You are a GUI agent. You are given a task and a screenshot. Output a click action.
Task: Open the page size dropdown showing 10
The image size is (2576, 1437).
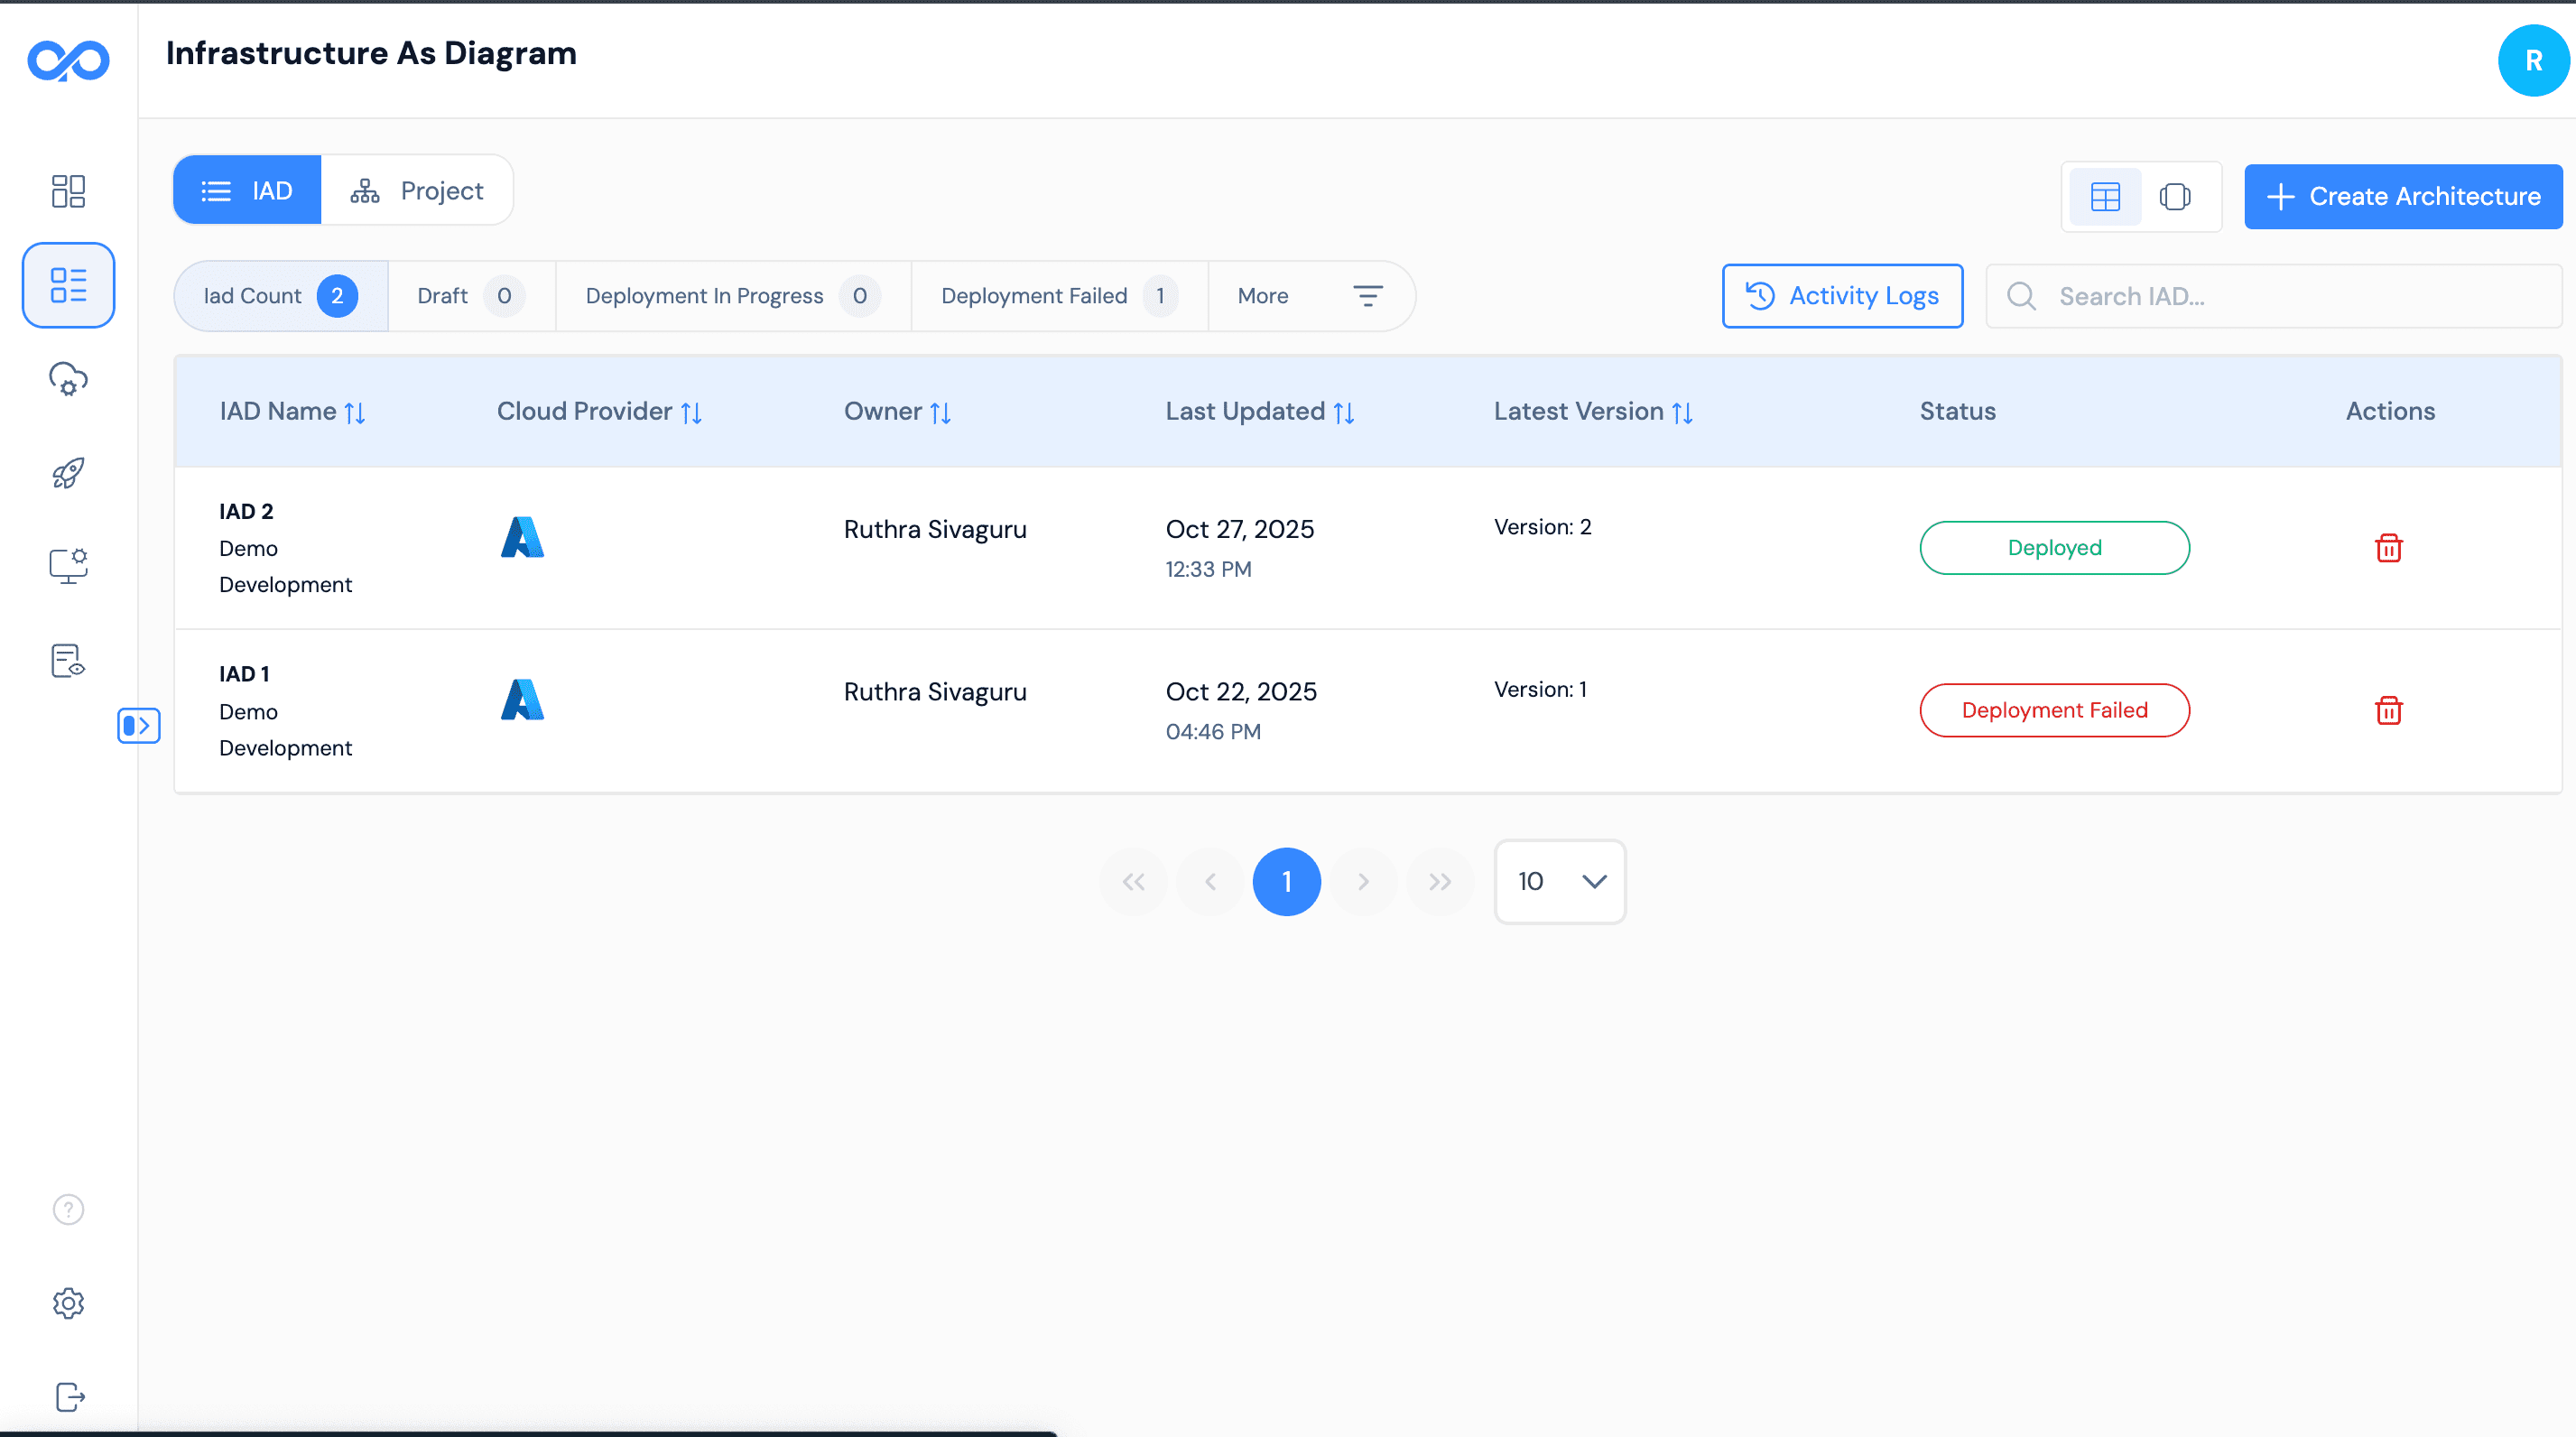pos(1559,881)
